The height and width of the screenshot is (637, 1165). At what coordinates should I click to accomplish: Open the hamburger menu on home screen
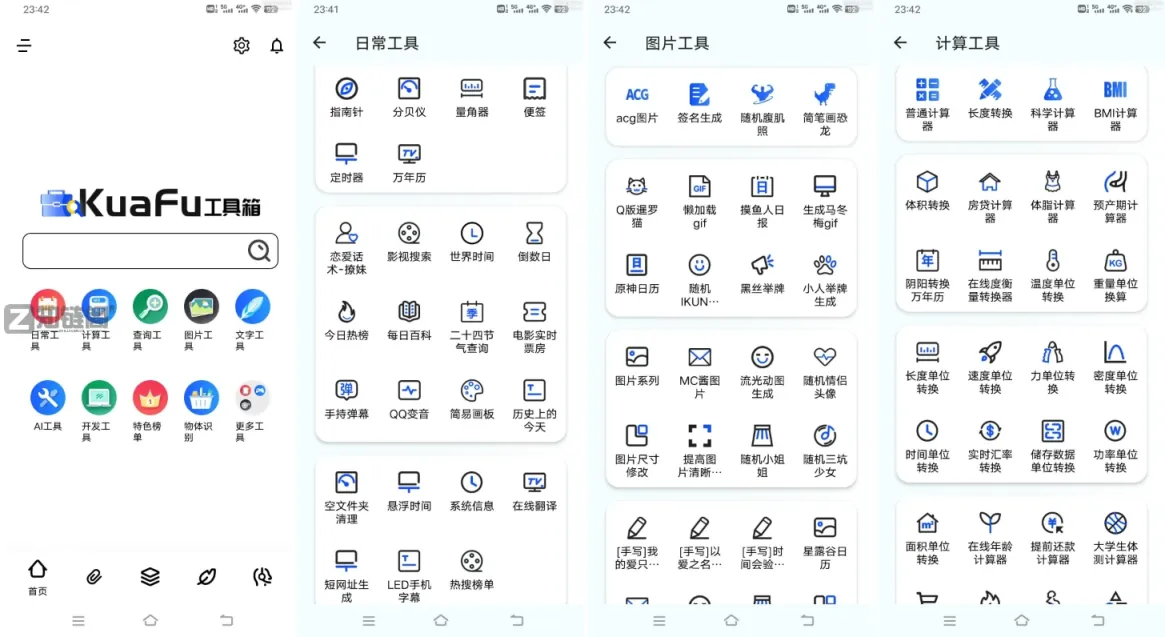(x=24, y=46)
